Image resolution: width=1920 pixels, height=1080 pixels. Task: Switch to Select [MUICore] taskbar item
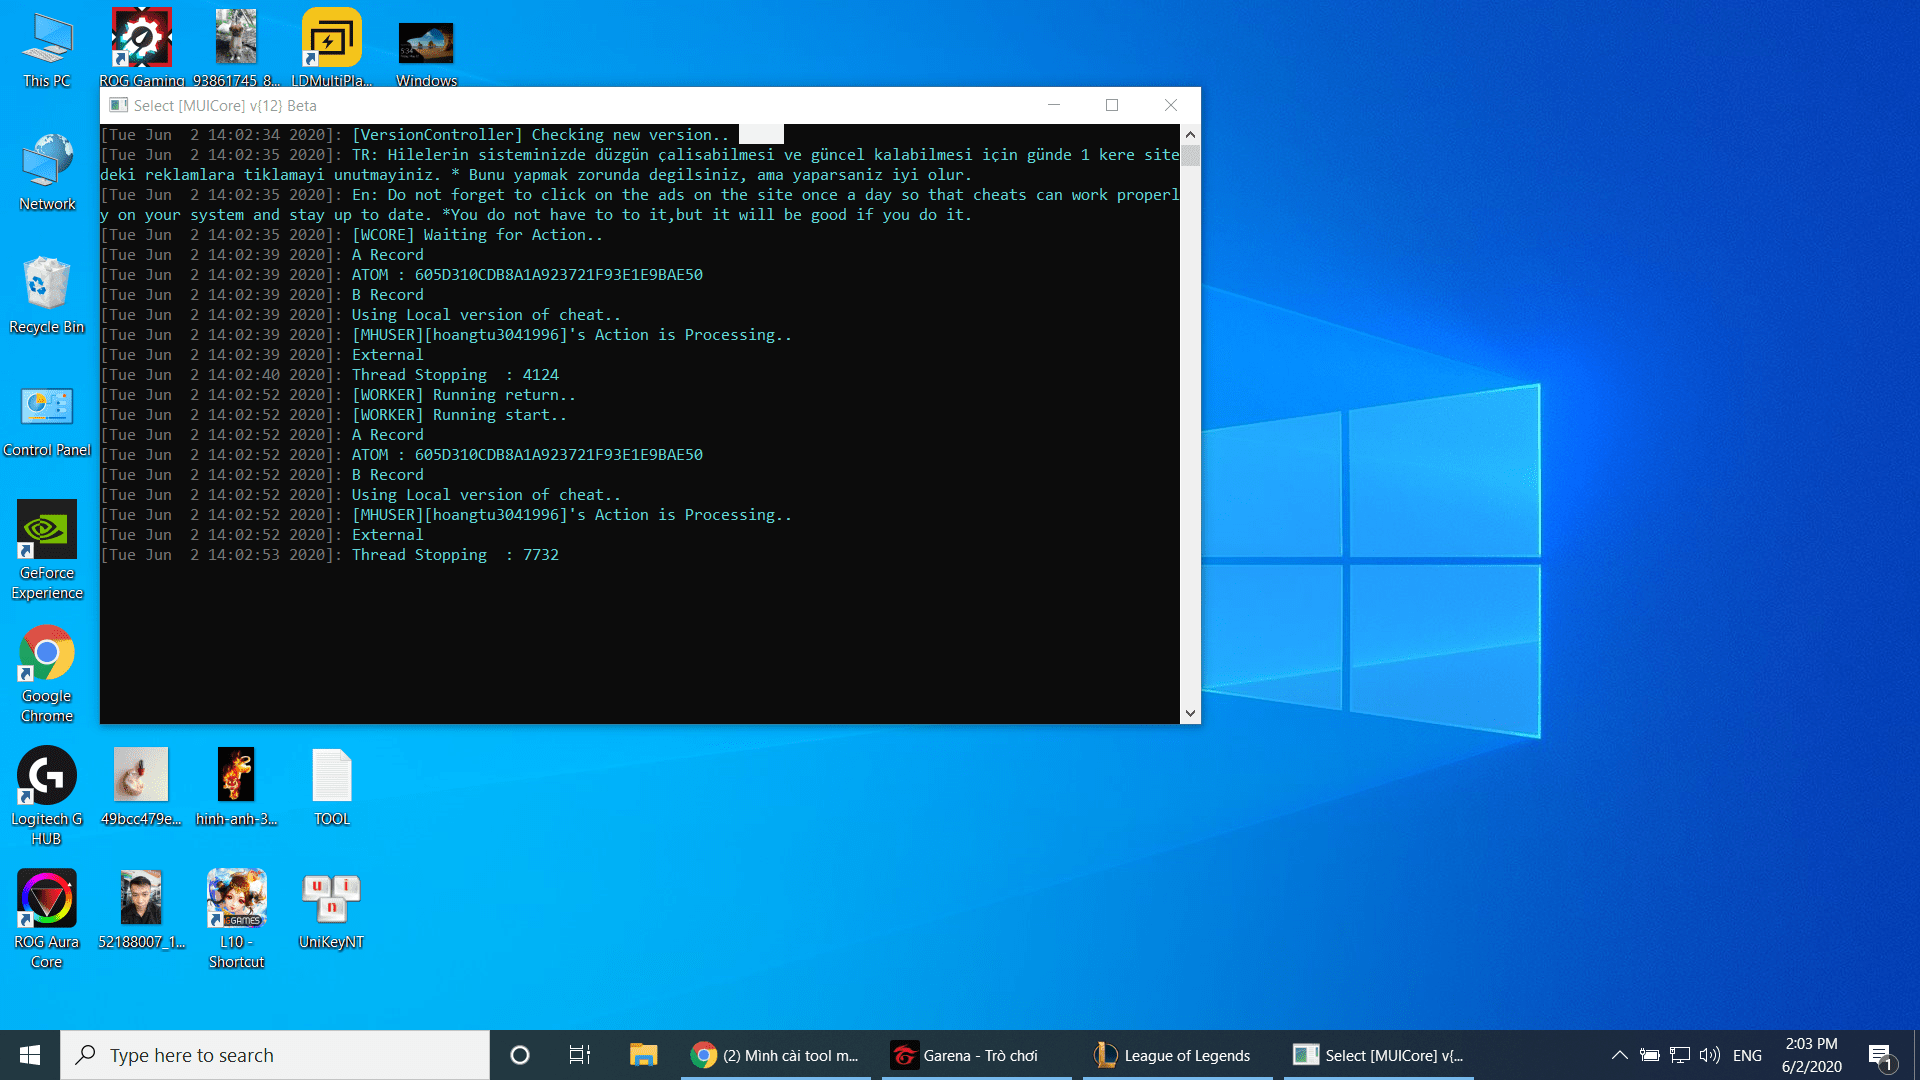[x=1379, y=1055]
